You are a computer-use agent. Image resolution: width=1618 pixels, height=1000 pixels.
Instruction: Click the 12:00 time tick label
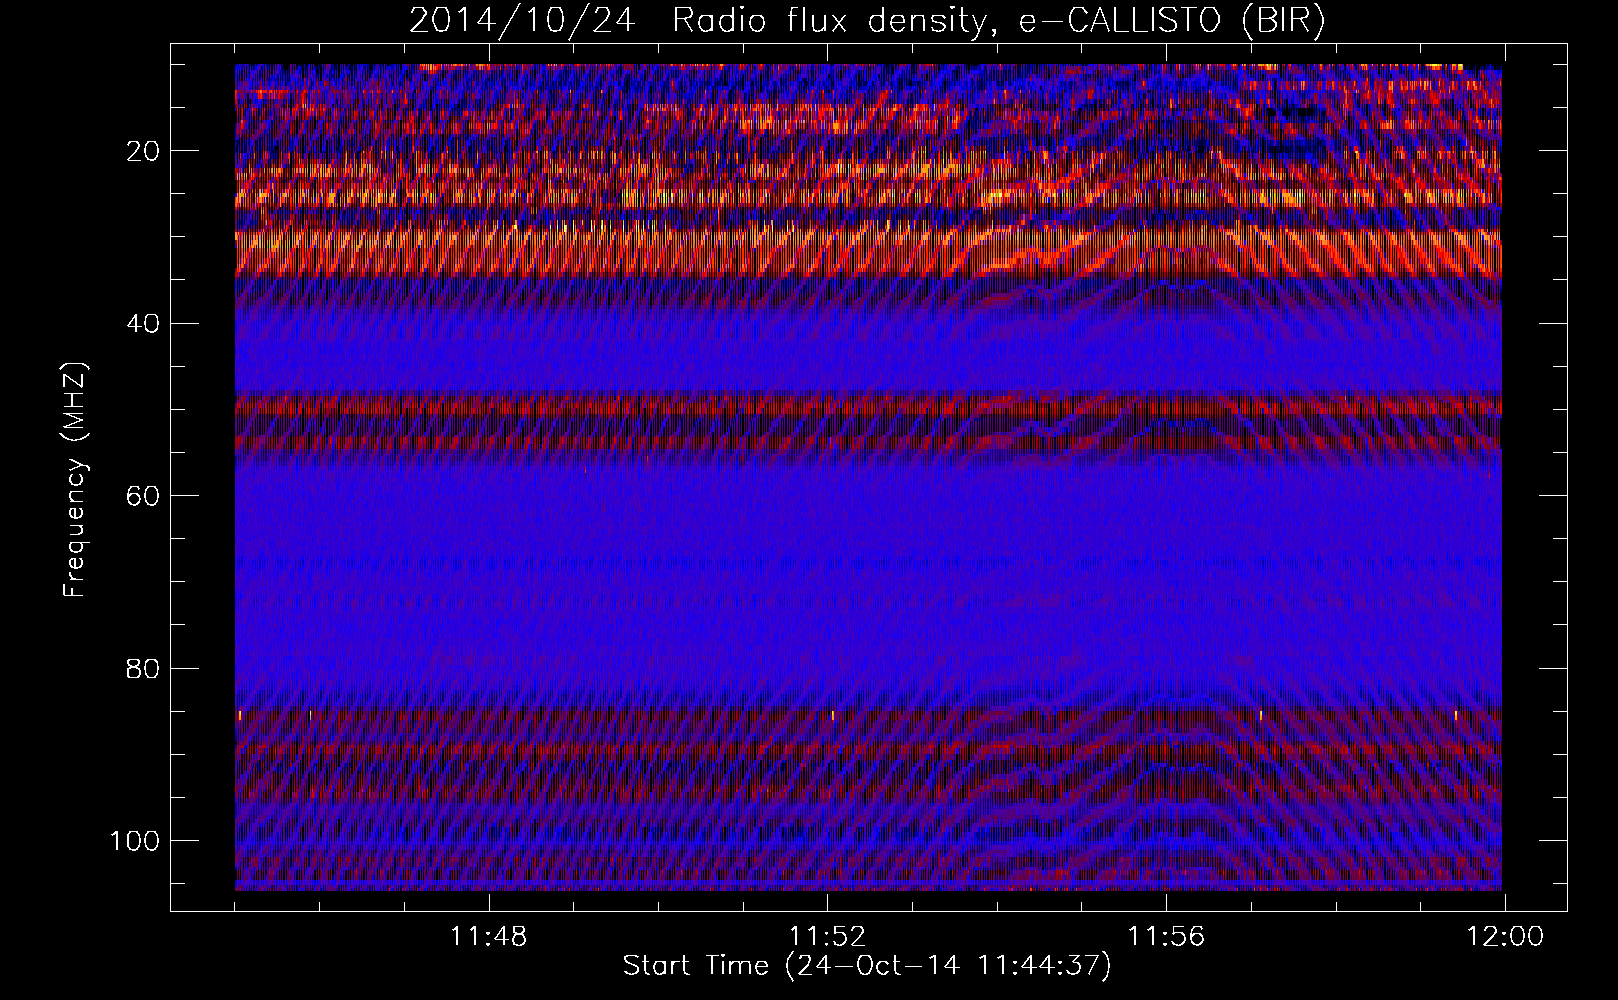(x=1505, y=937)
